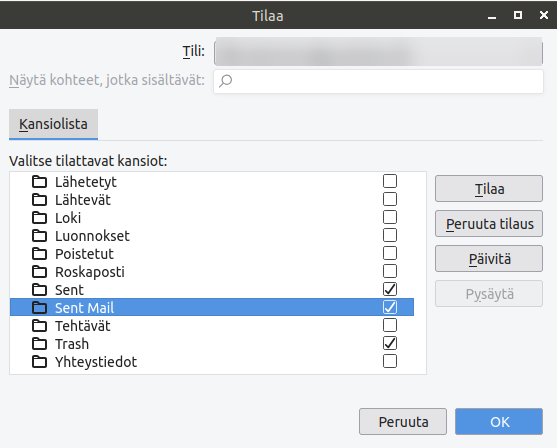Viewport: 557px width, 448px height.
Task: Select the Roskaposti folder icon
Action: pyautogui.click(x=39, y=271)
